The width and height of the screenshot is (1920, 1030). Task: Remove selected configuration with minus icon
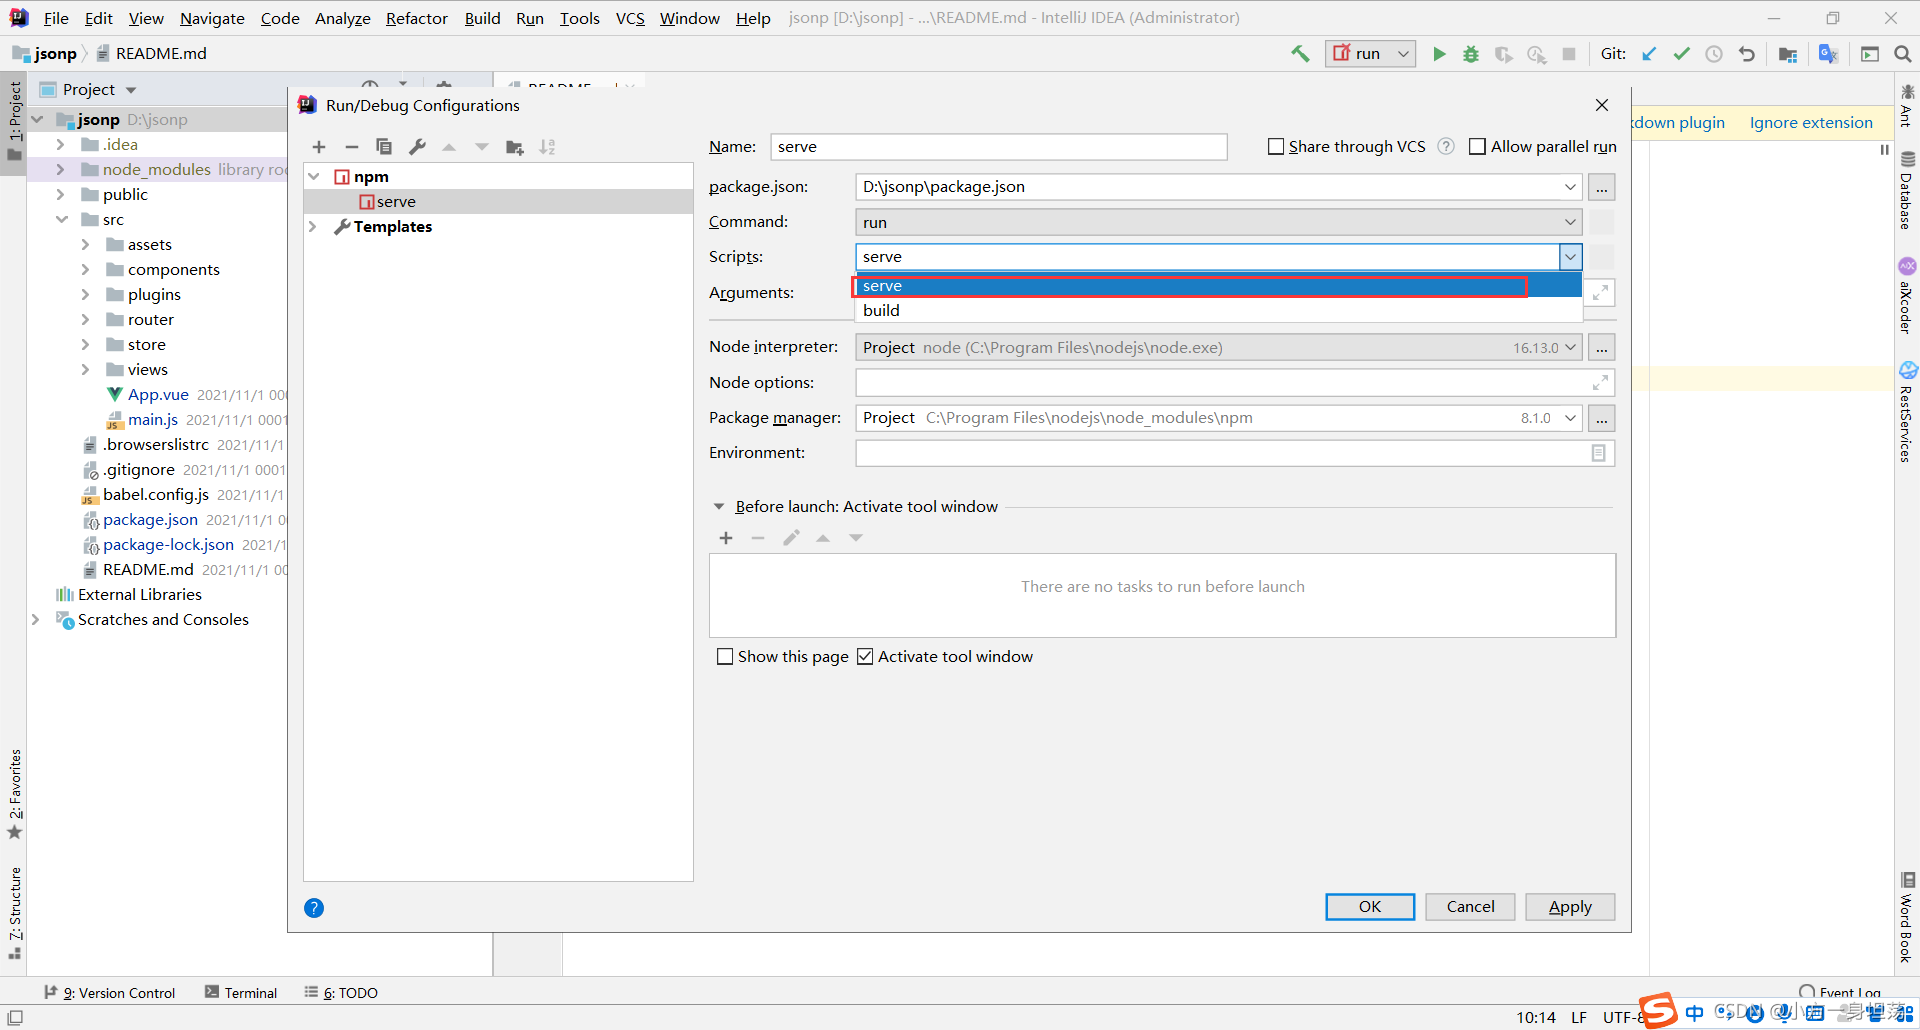(x=351, y=147)
